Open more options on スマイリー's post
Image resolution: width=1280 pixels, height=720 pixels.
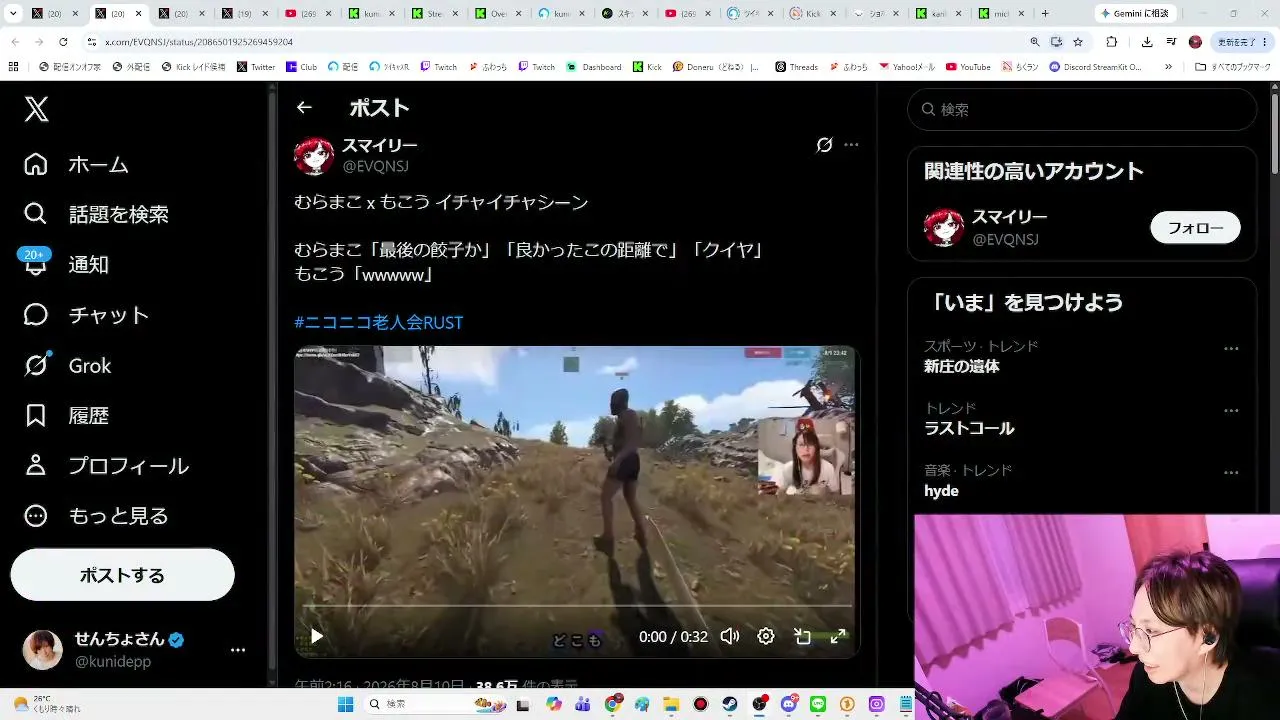coord(851,145)
